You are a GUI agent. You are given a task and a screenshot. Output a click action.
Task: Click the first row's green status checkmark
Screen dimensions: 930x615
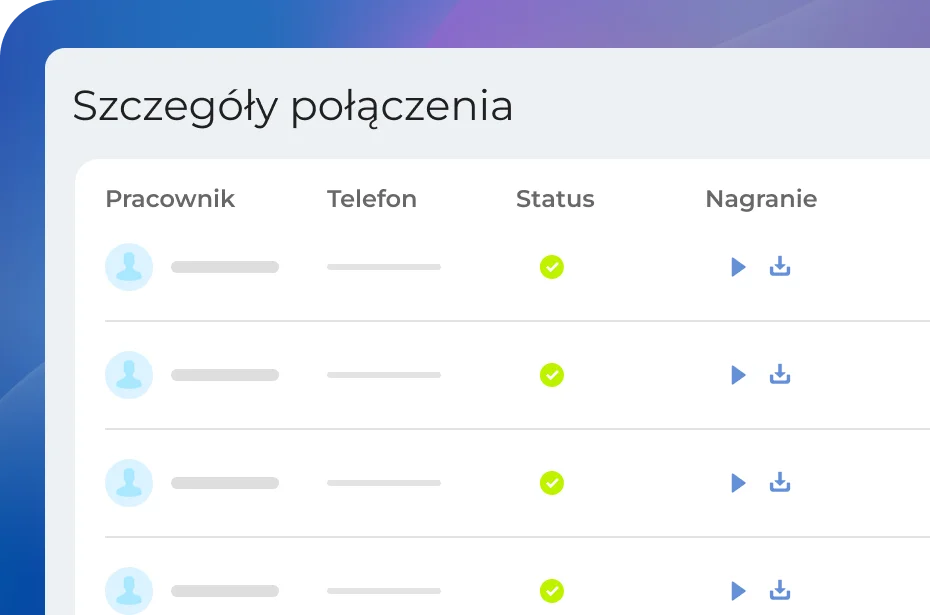552,267
